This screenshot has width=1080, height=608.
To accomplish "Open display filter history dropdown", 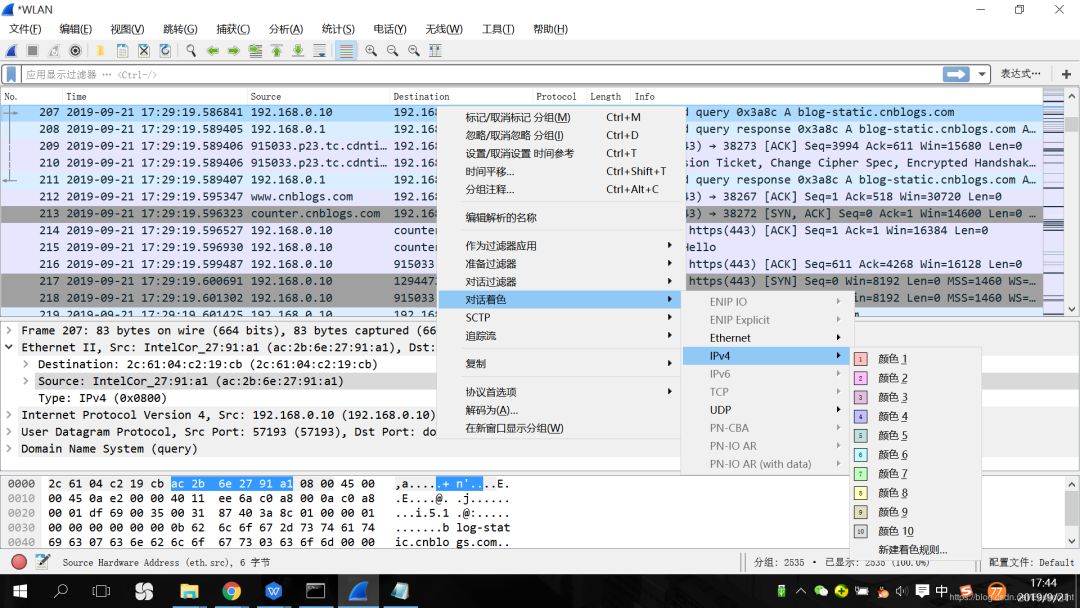I will 982,74.
